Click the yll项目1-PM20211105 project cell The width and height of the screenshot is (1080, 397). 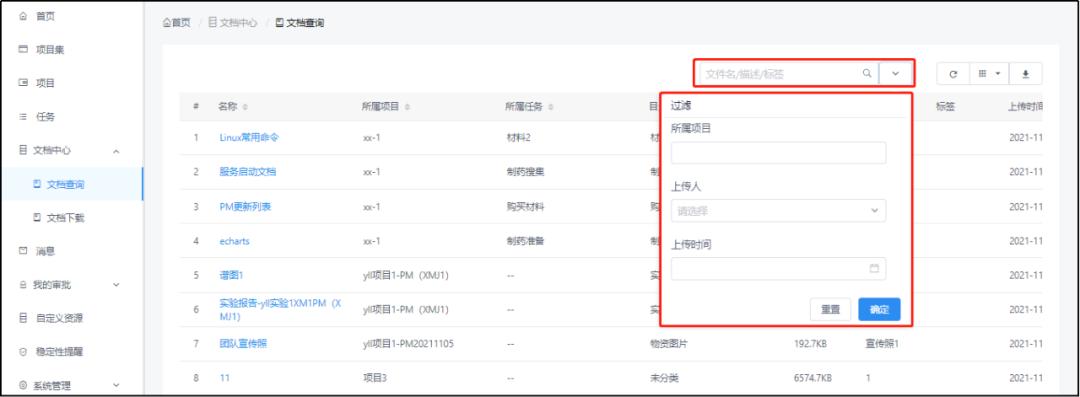(x=408, y=343)
